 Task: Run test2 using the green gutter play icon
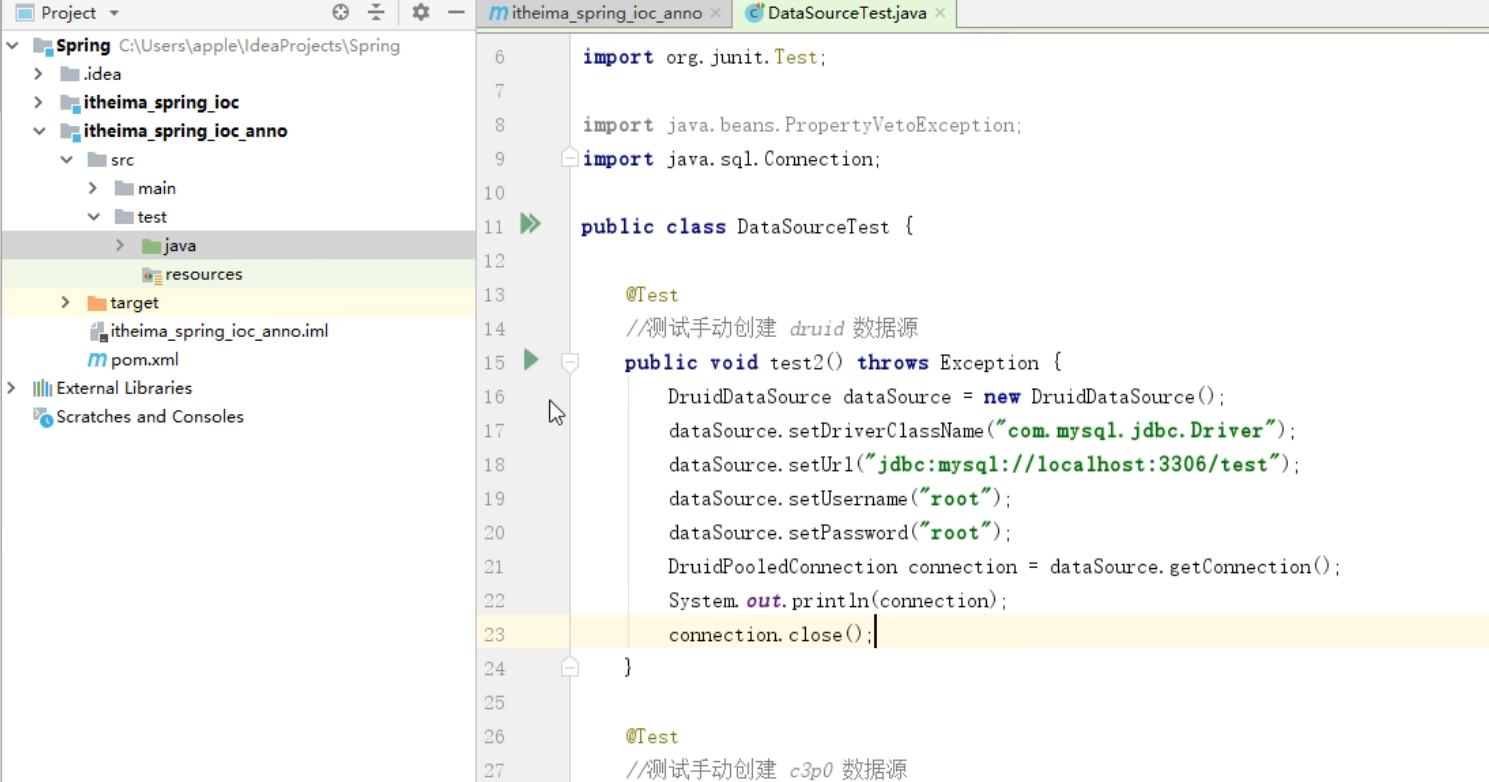point(531,361)
